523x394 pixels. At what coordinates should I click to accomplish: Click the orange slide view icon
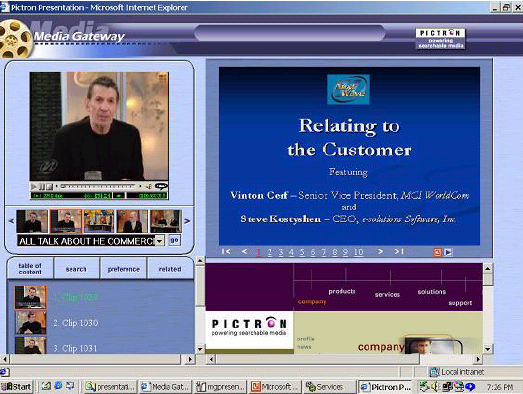(437, 252)
